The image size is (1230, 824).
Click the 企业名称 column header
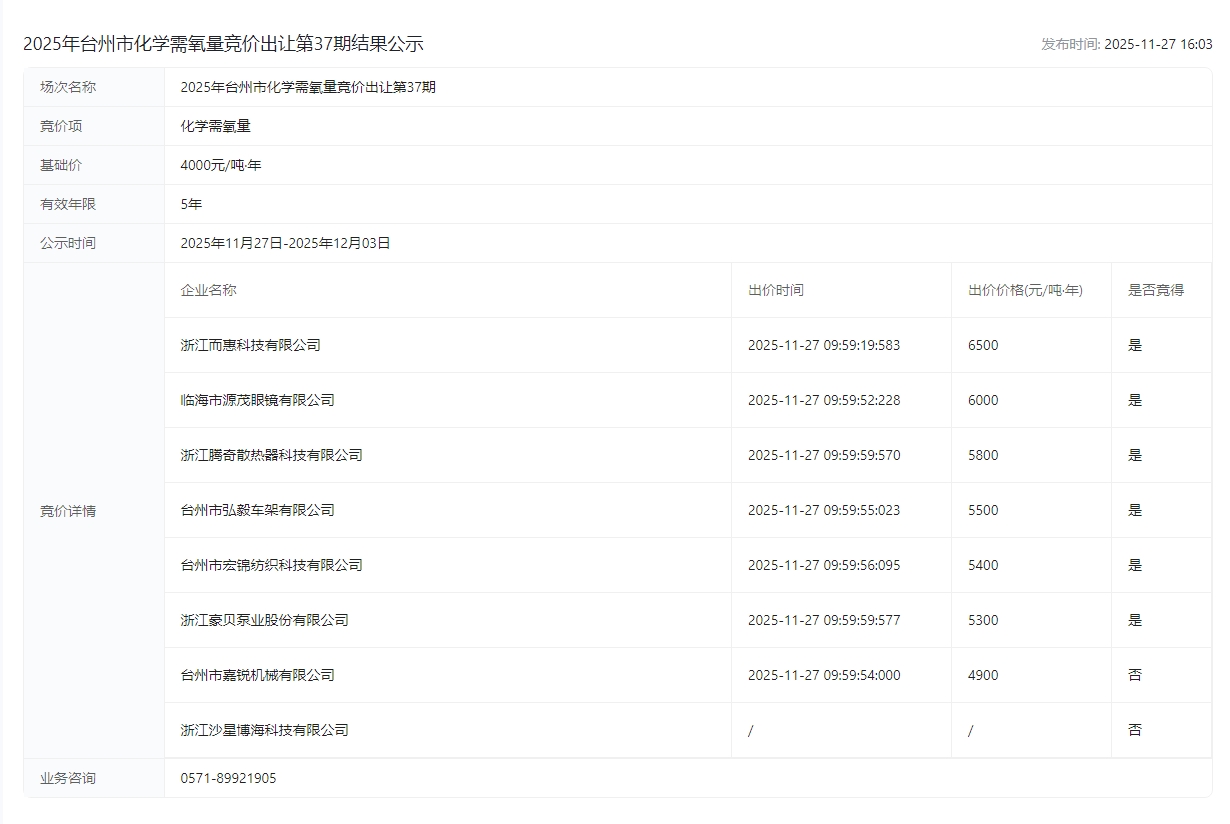click(x=208, y=290)
